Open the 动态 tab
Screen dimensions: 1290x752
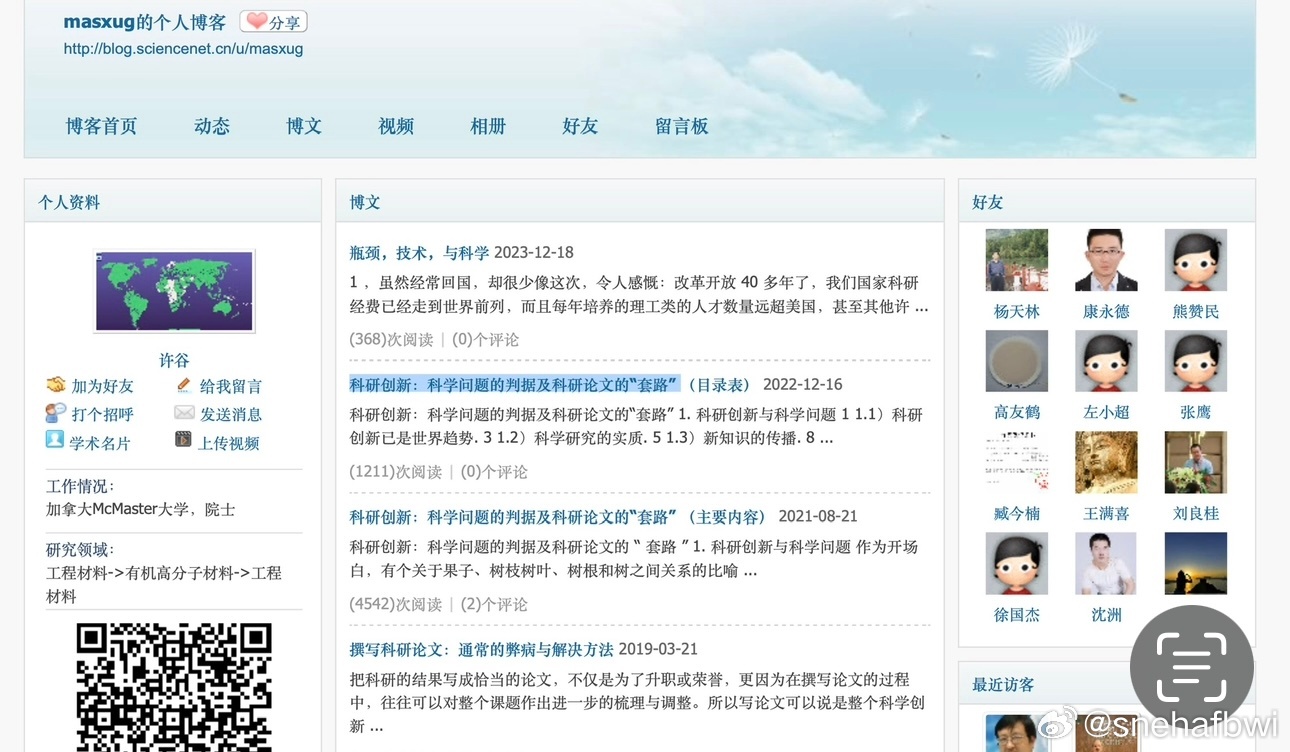tap(212, 126)
